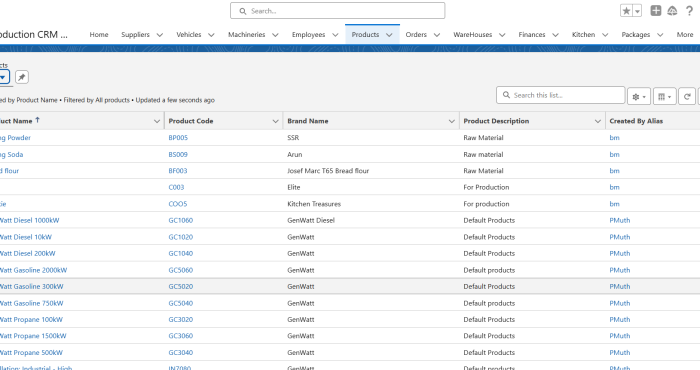Open the Help question mark icon
This screenshot has width=700, height=370.
click(x=689, y=11)
